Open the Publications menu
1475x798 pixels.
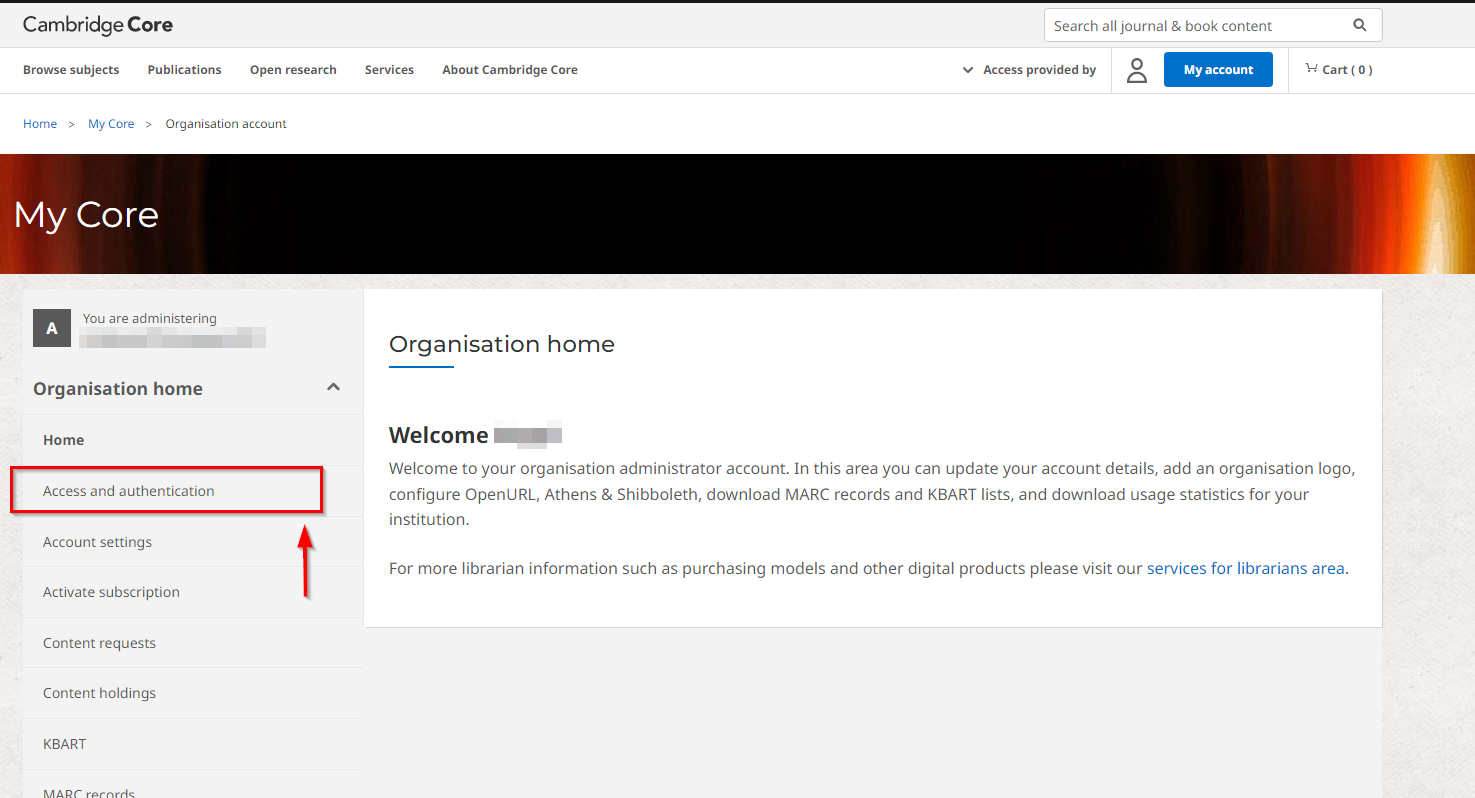(x=184, y=70)
